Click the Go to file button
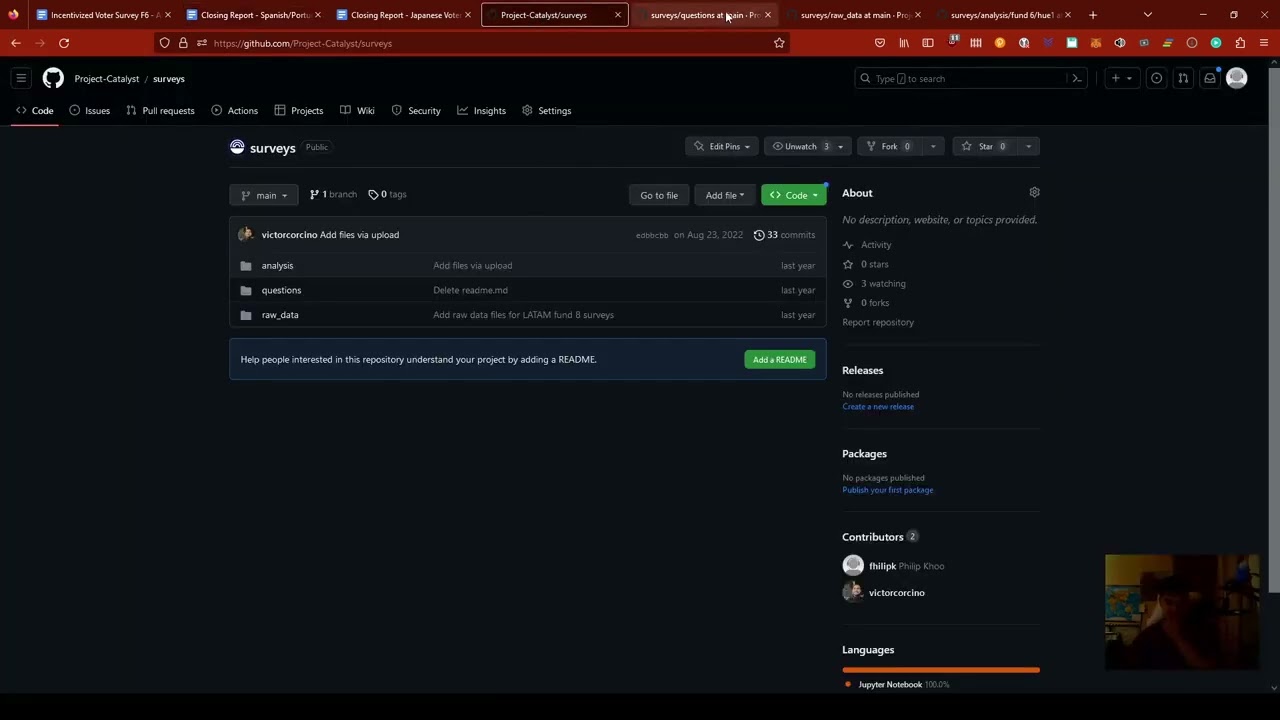The height and width of the screenshot is (720, 1280). click(x=659, y=195)
